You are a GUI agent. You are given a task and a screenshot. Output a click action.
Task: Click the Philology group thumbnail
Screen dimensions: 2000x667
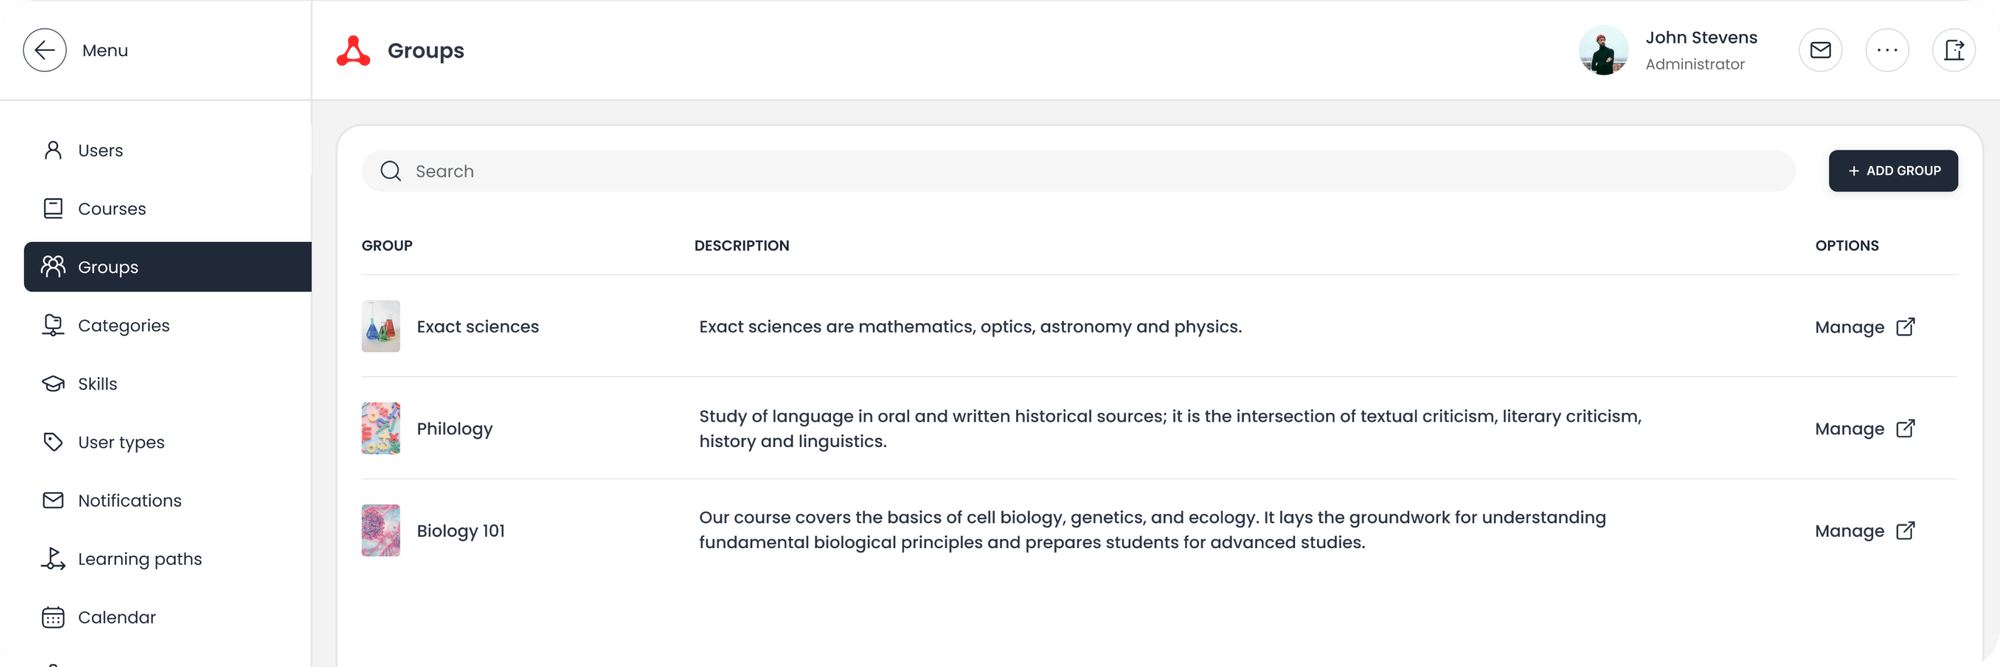tap(381, 429)
